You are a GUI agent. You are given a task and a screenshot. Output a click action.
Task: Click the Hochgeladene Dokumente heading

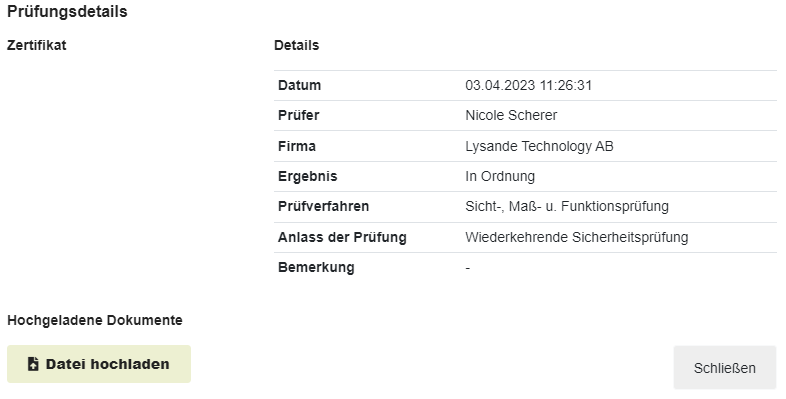click(95, 320)
